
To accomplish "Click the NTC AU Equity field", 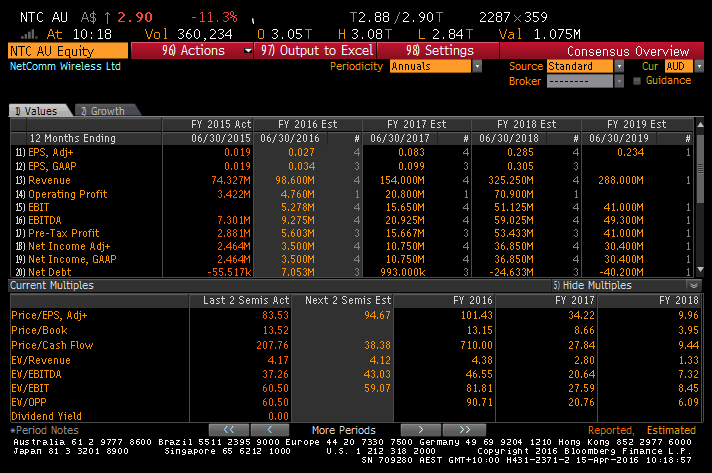I will pyautogui.click(x=68, y=51).
